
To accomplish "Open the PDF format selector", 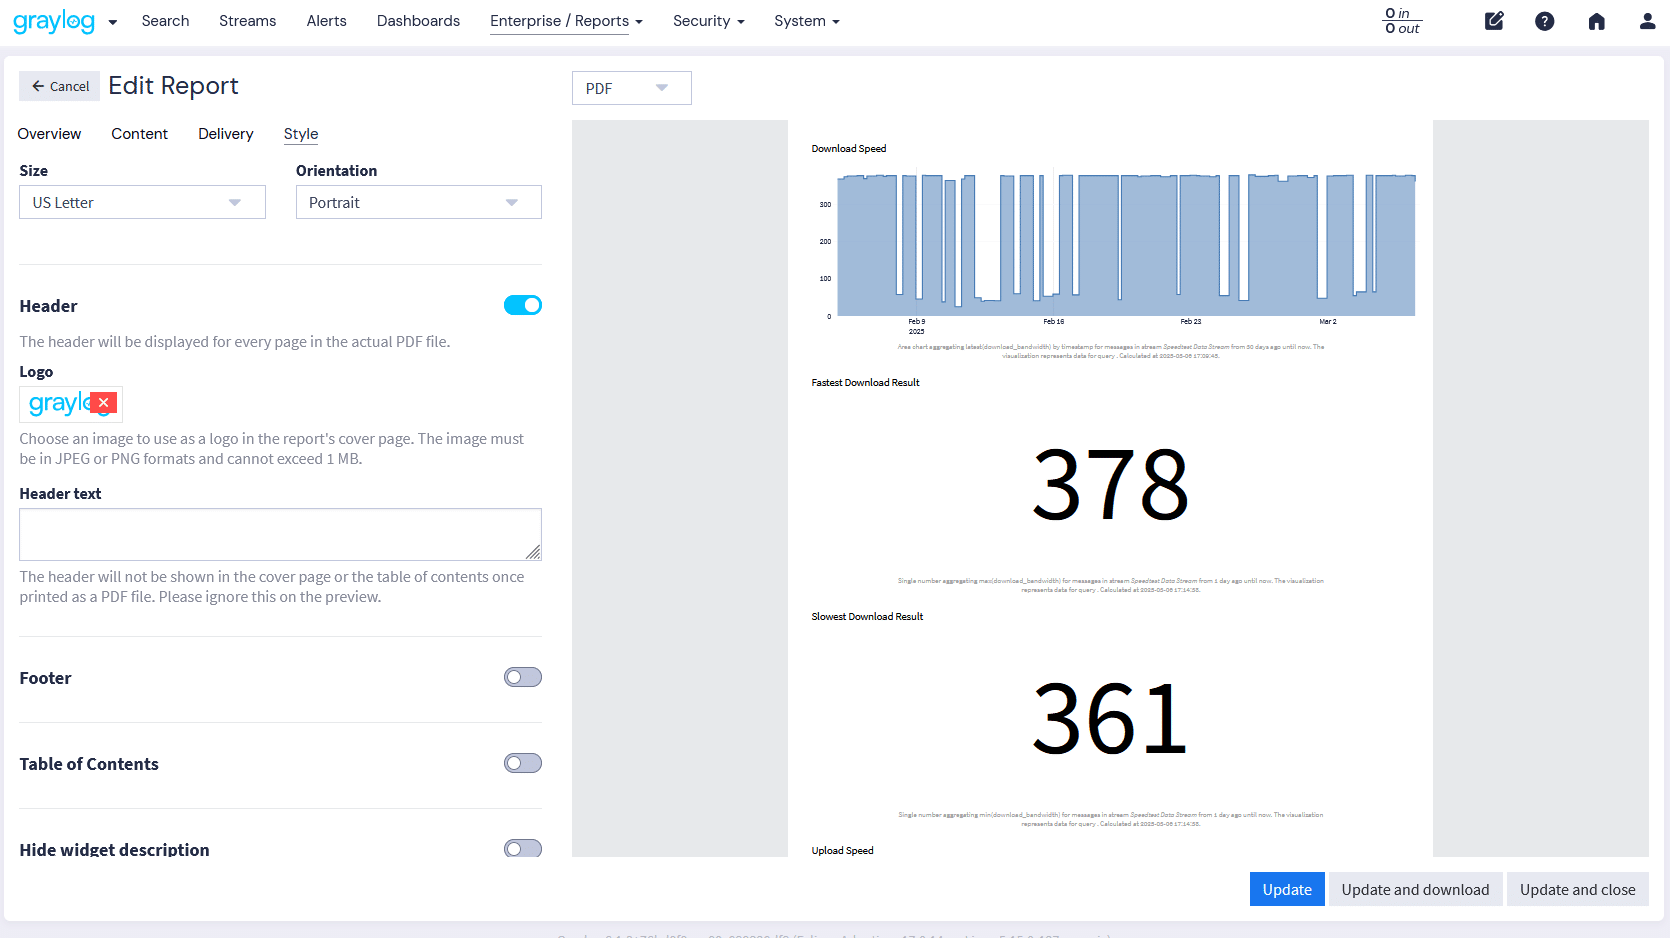I will click(x=631, y=88).
